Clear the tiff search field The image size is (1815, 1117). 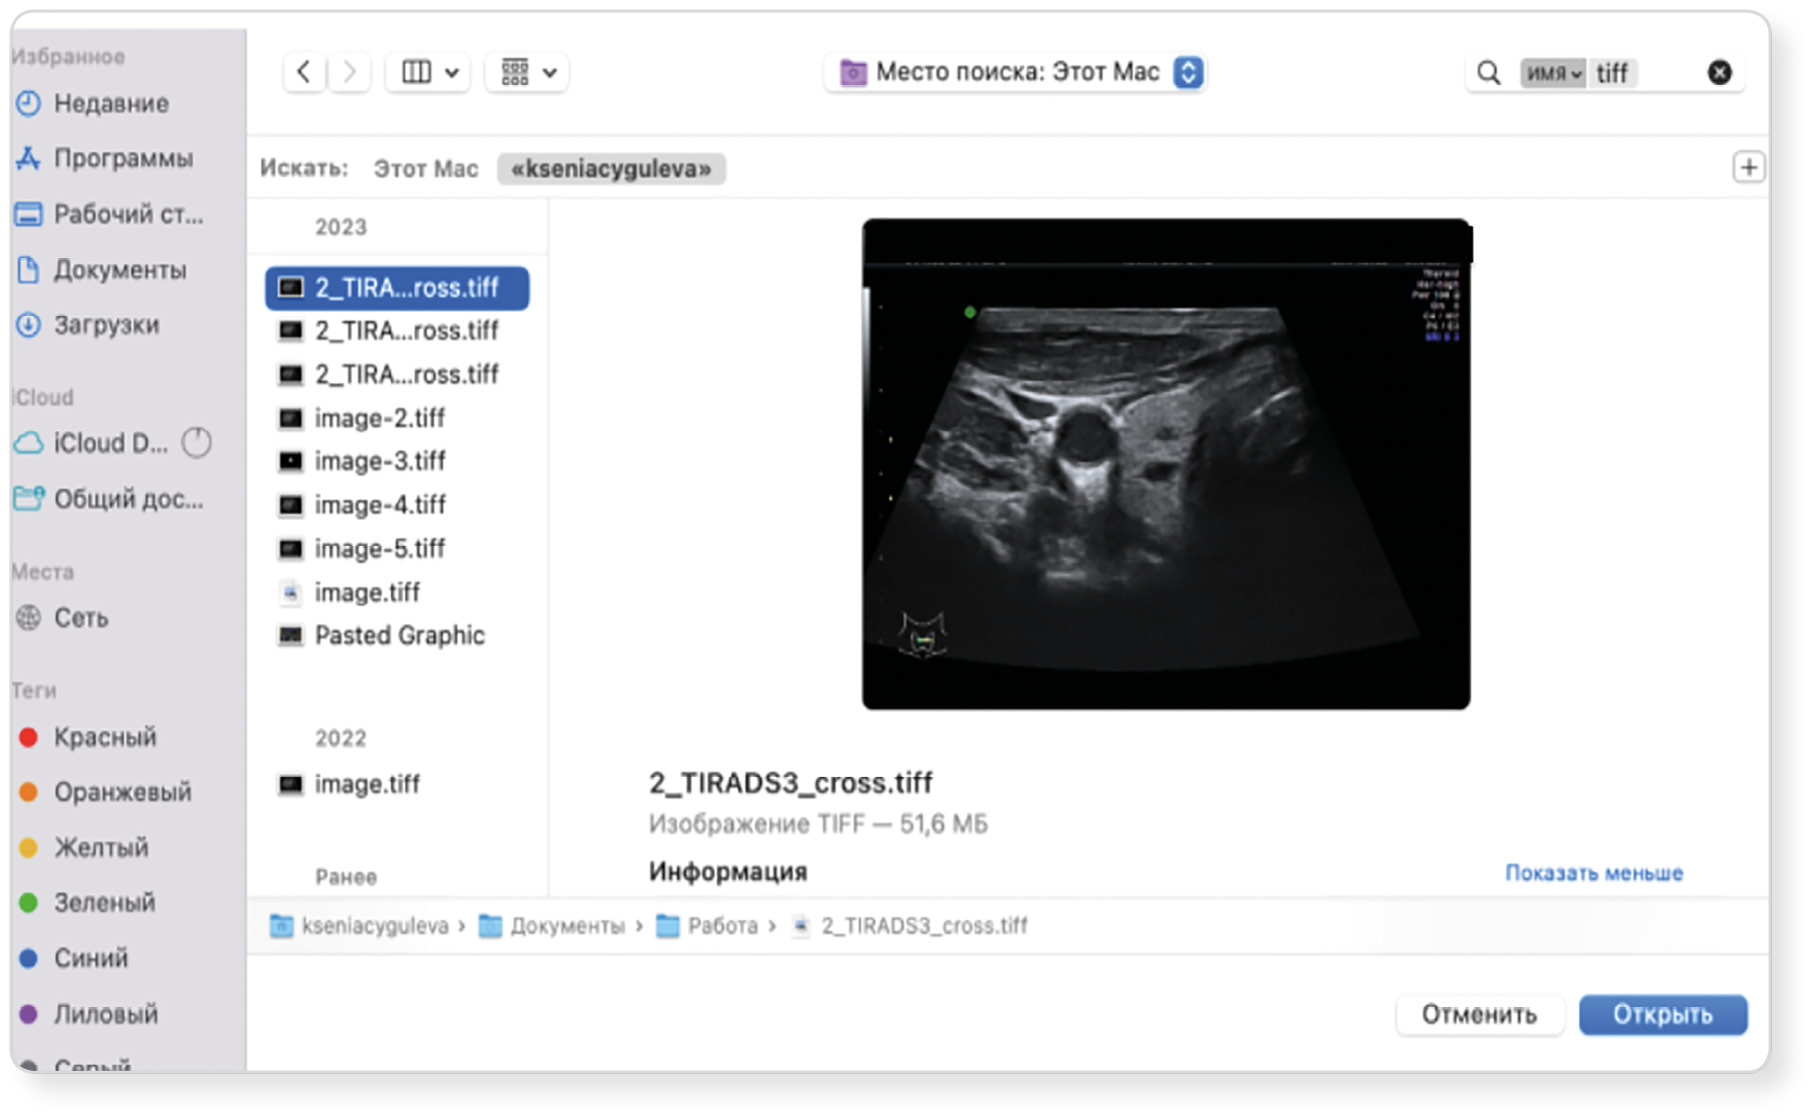pos(1719,72)
